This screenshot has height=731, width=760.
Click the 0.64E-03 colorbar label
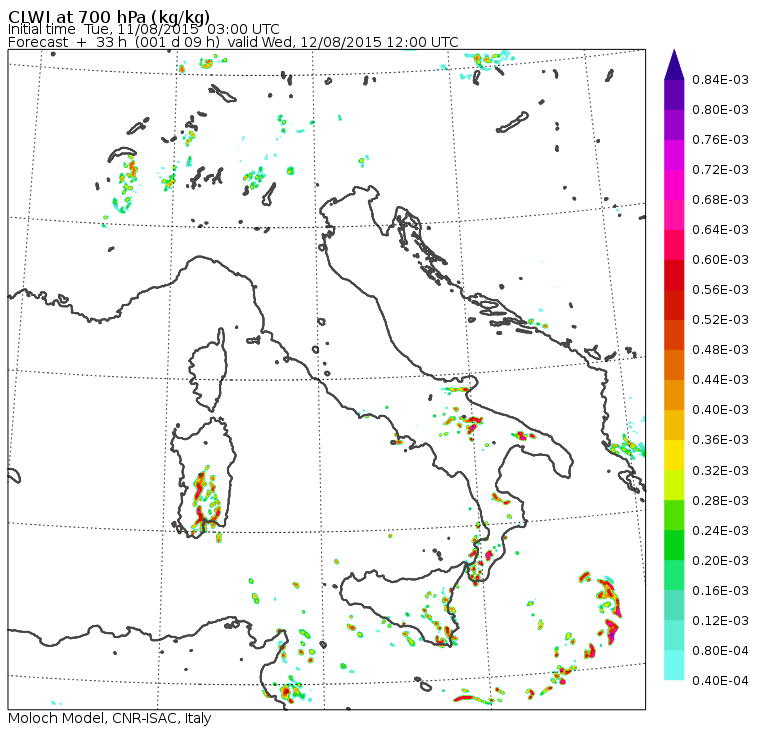(x=720, y=230)
